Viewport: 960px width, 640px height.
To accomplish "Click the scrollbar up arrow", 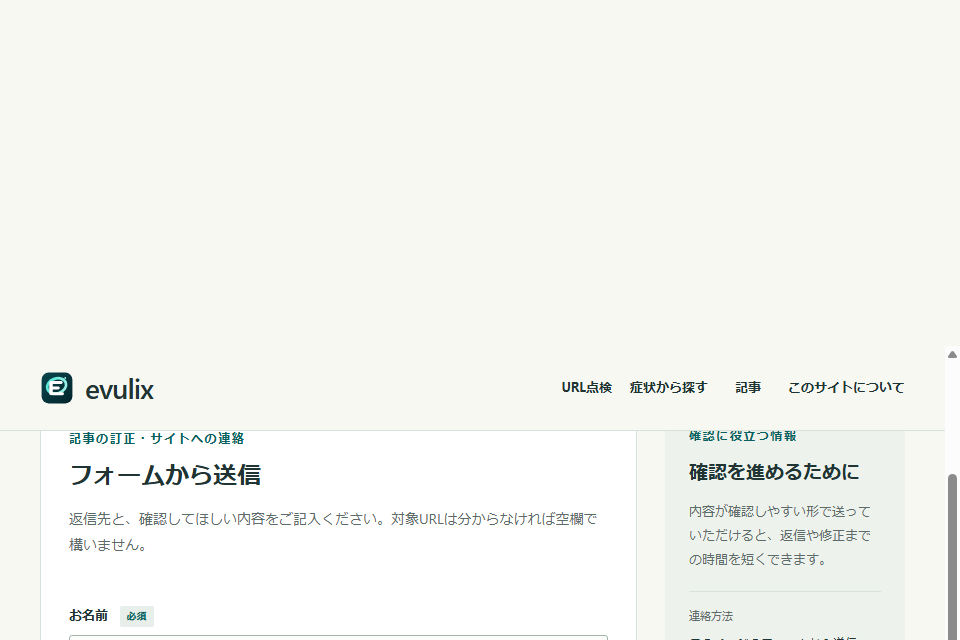I will point(952,355).
